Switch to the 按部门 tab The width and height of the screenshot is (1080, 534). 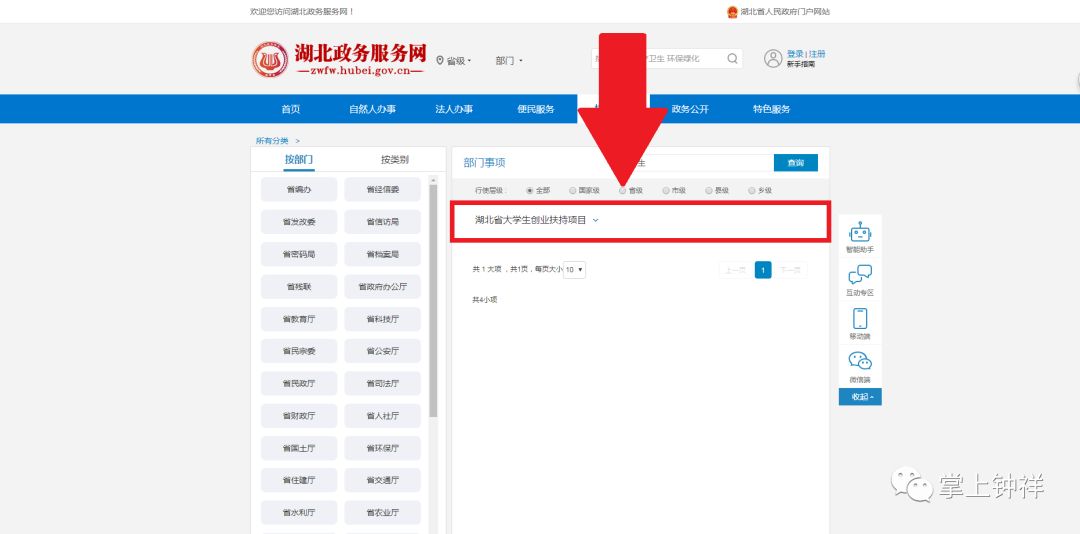(299, 160)
